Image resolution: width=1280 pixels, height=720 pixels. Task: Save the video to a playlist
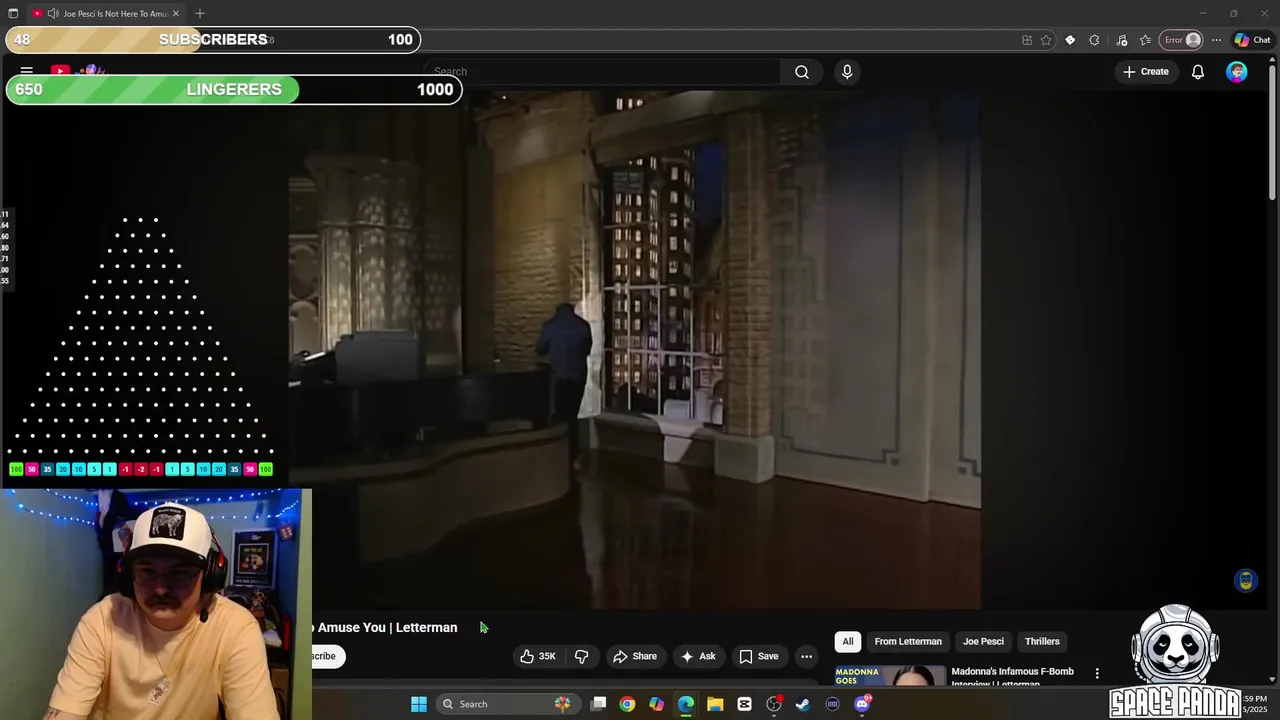tap(758, 656)
